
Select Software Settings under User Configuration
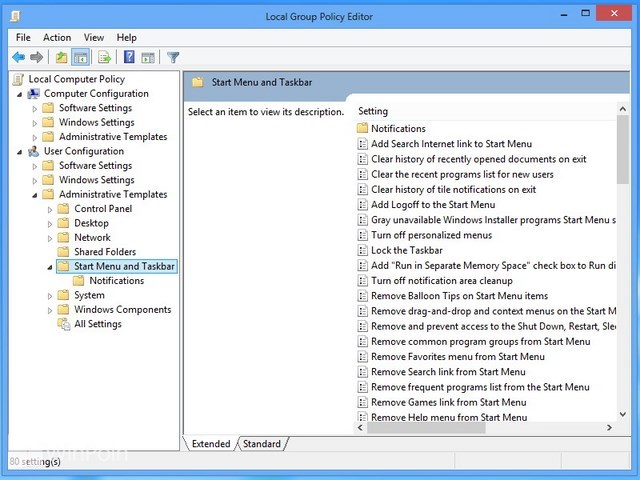[96, 165]
